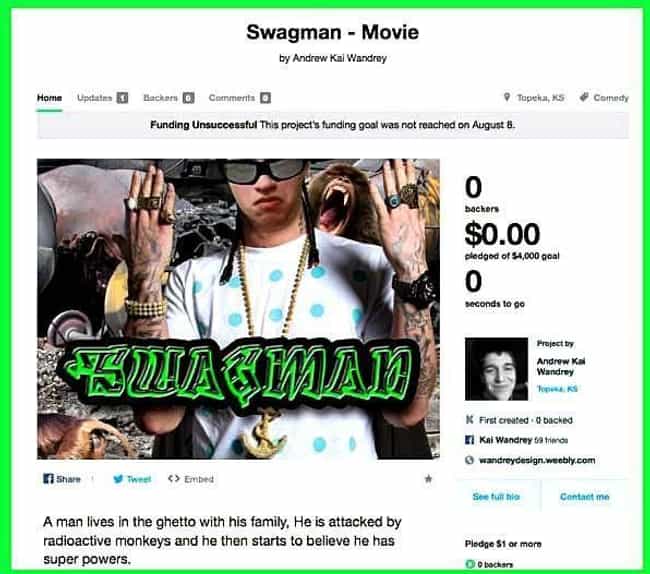Image resolution: width=650 pixels, height=574 pixels.
Task: Click the location pin icon near Topeka
Action: (x=507, y=97)
